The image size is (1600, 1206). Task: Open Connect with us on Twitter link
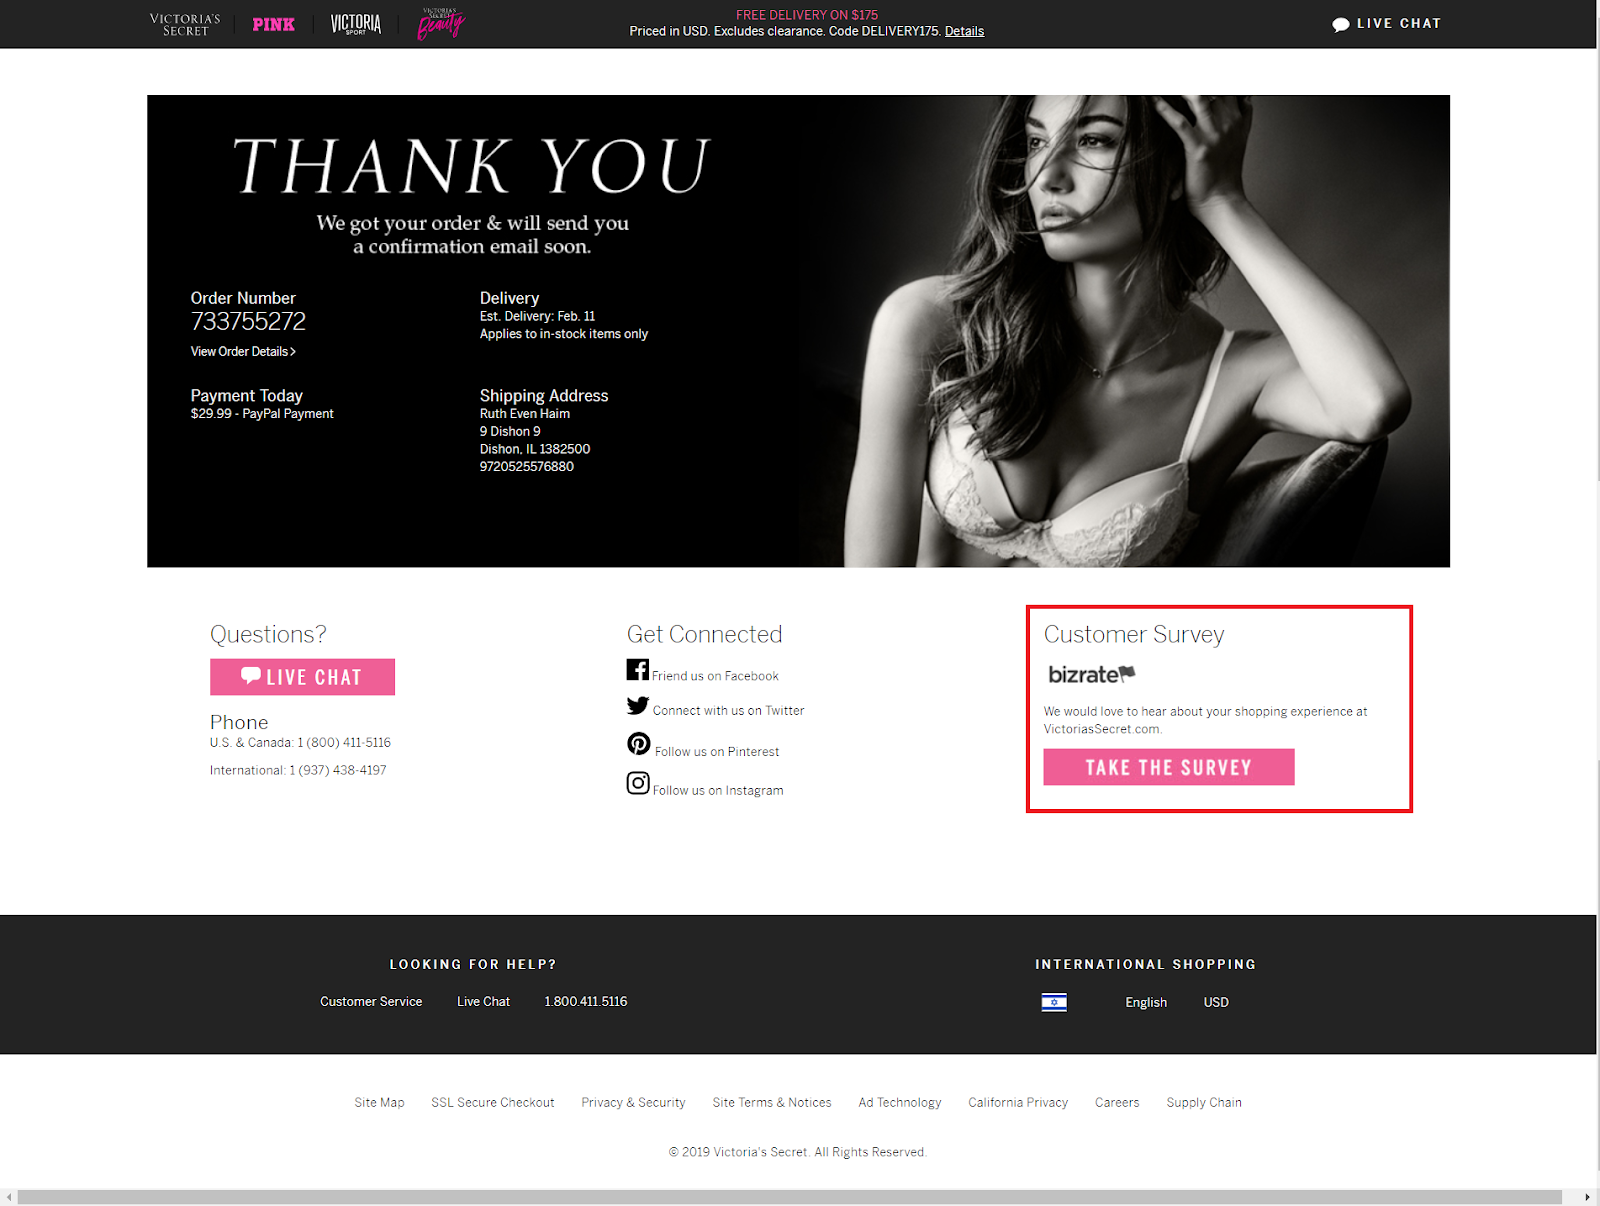pos(729,711)
